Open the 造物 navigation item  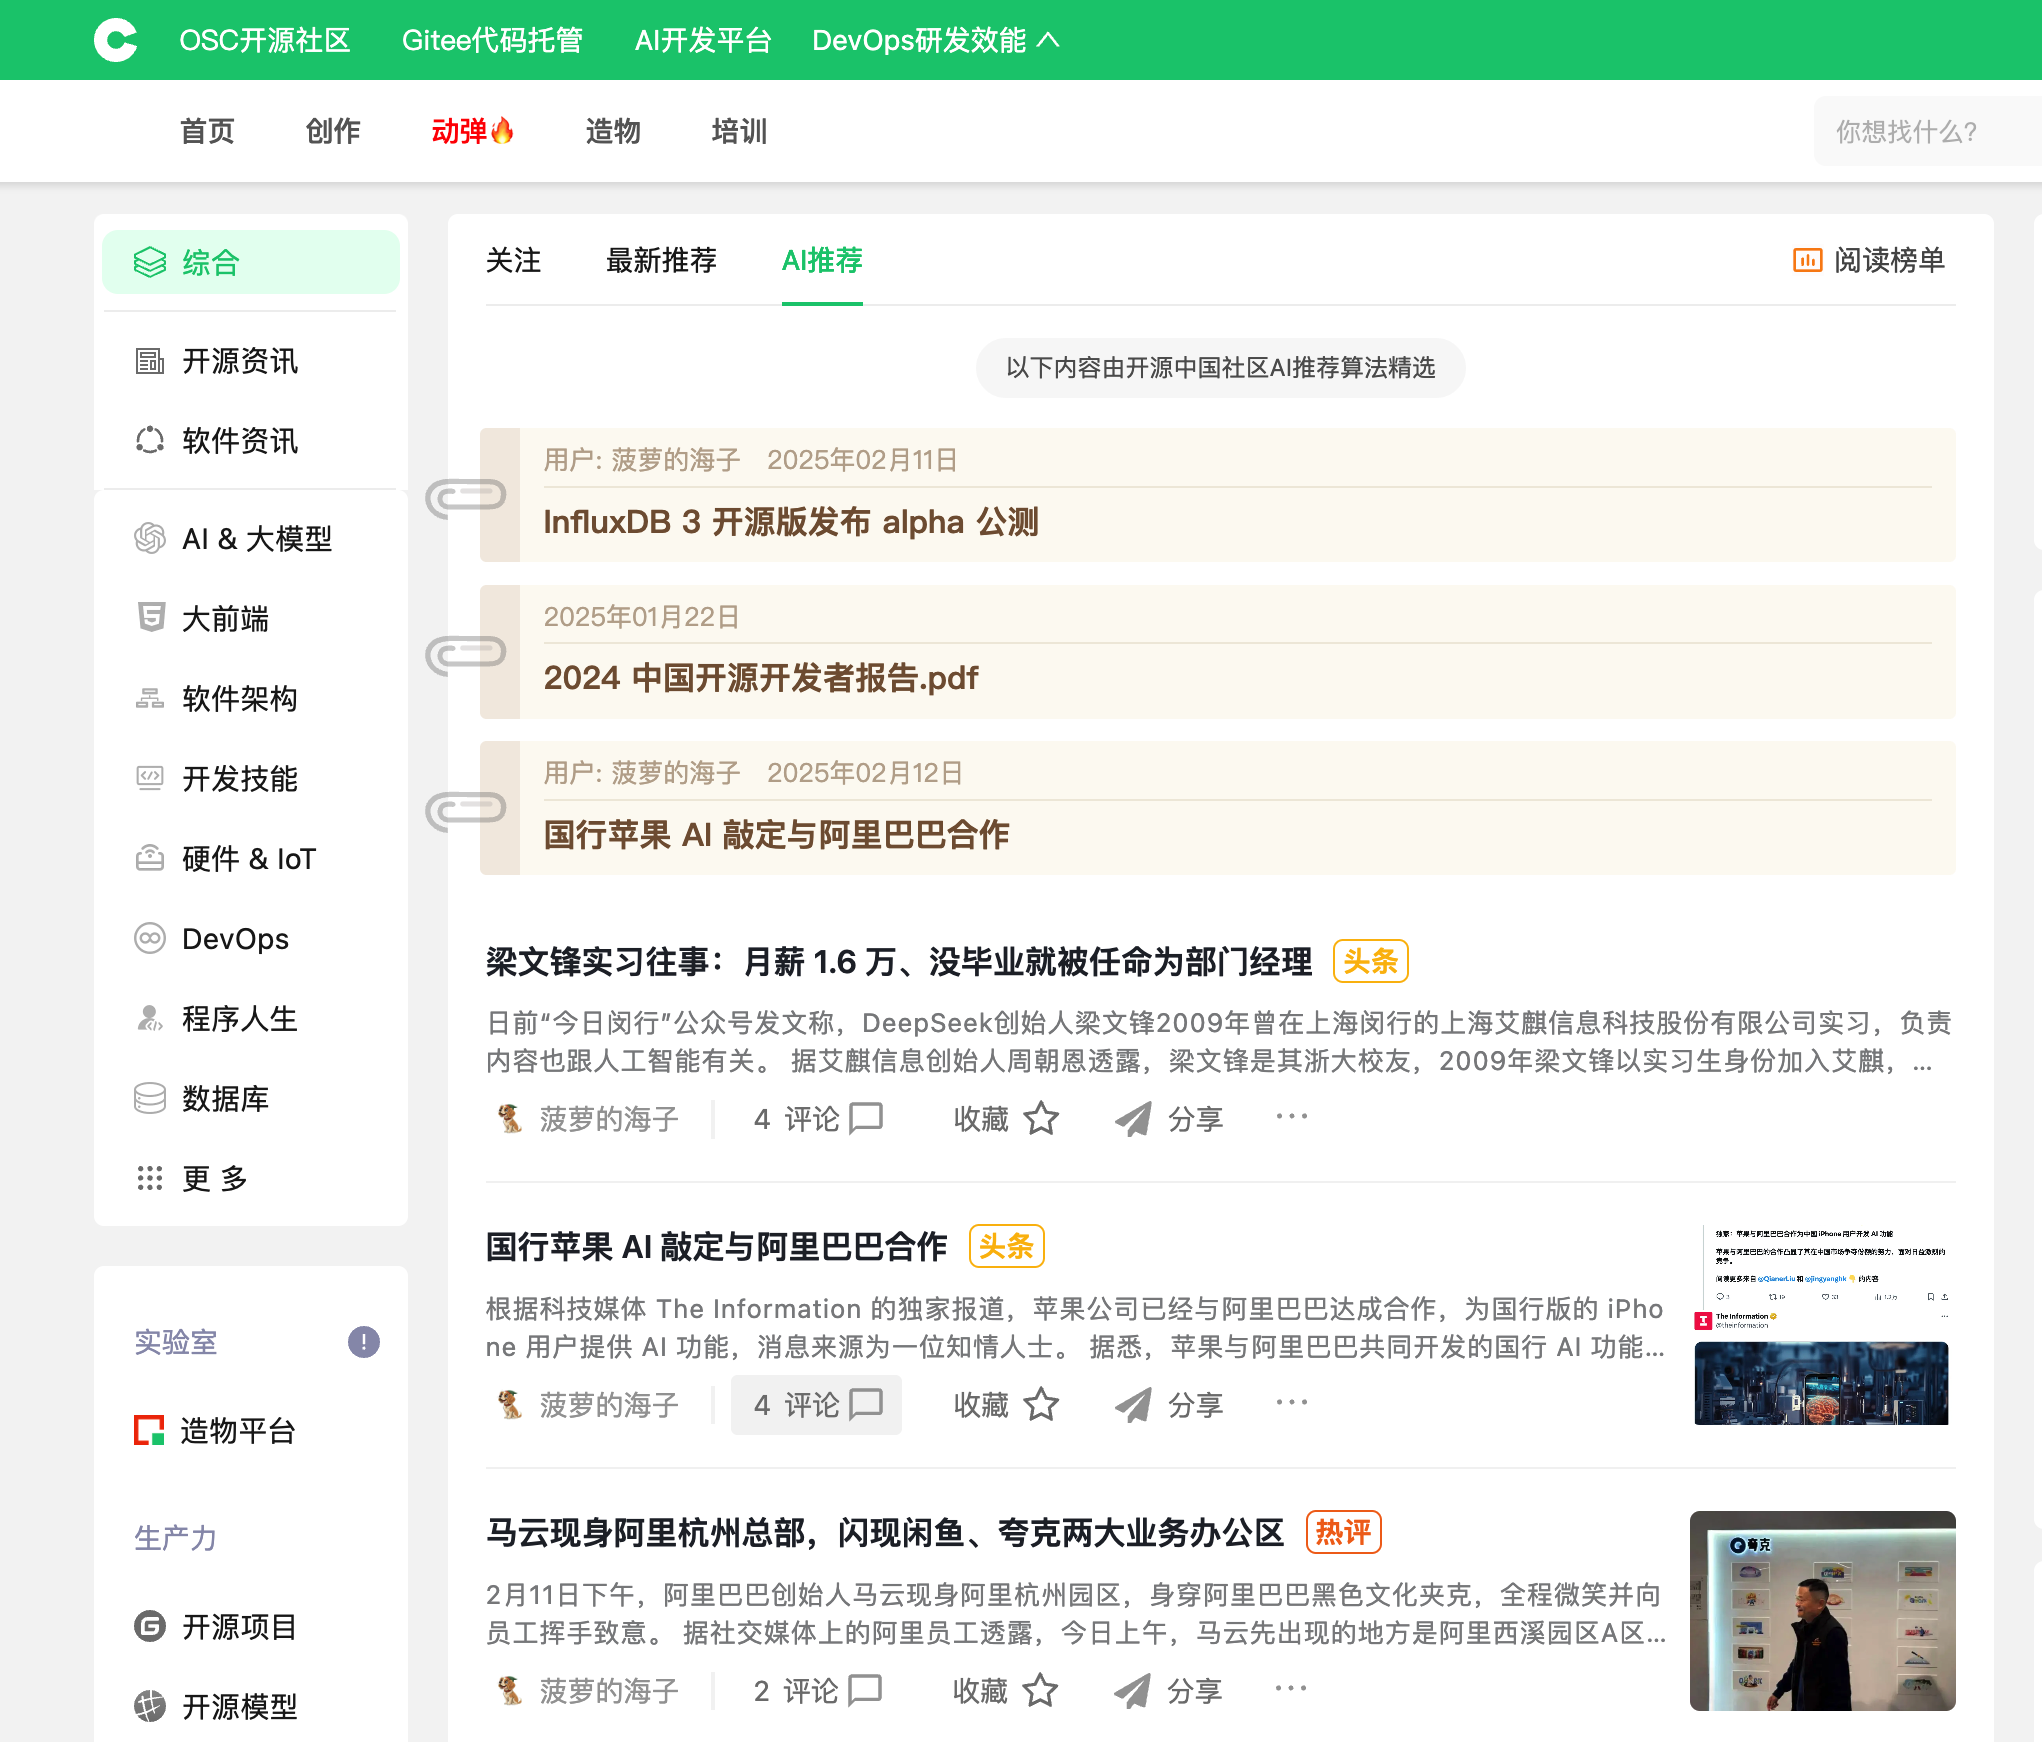(613, 131)
